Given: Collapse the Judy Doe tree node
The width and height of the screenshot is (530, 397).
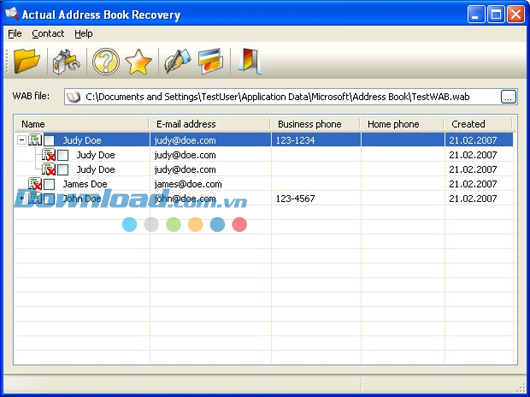Looking at the screenshot, I should (x=22, y=140).
